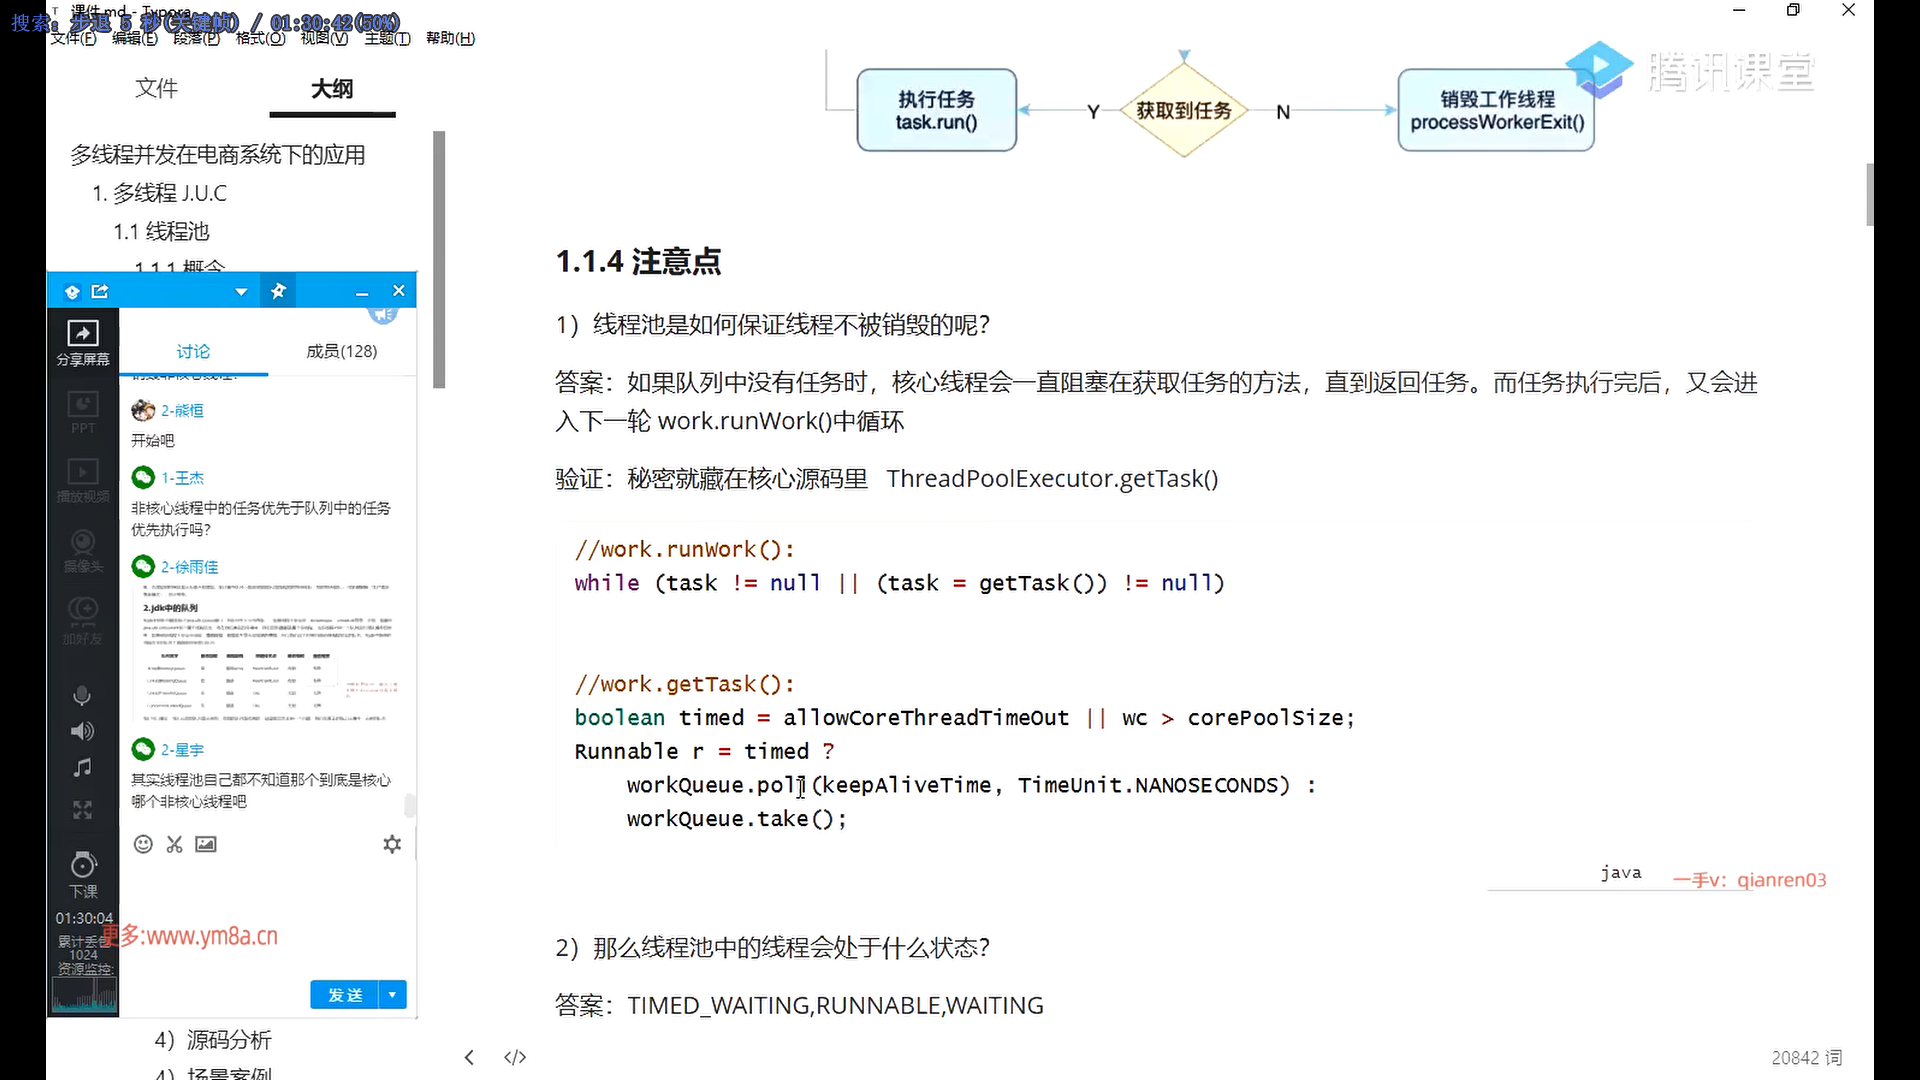Toggle the speaker volume icon
Screen dimensions: 1920x1080
coord(82,731)
